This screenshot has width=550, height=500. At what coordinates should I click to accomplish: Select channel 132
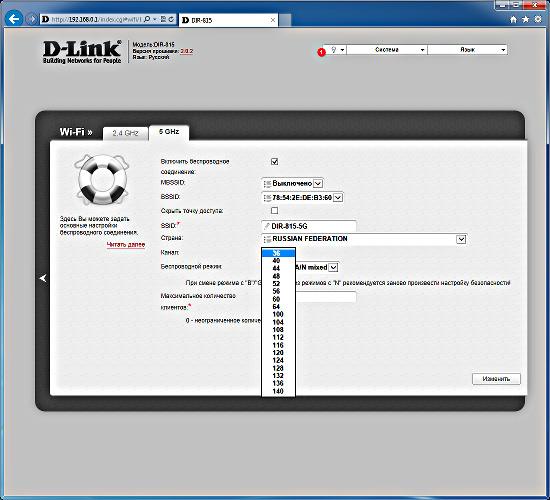278,375
